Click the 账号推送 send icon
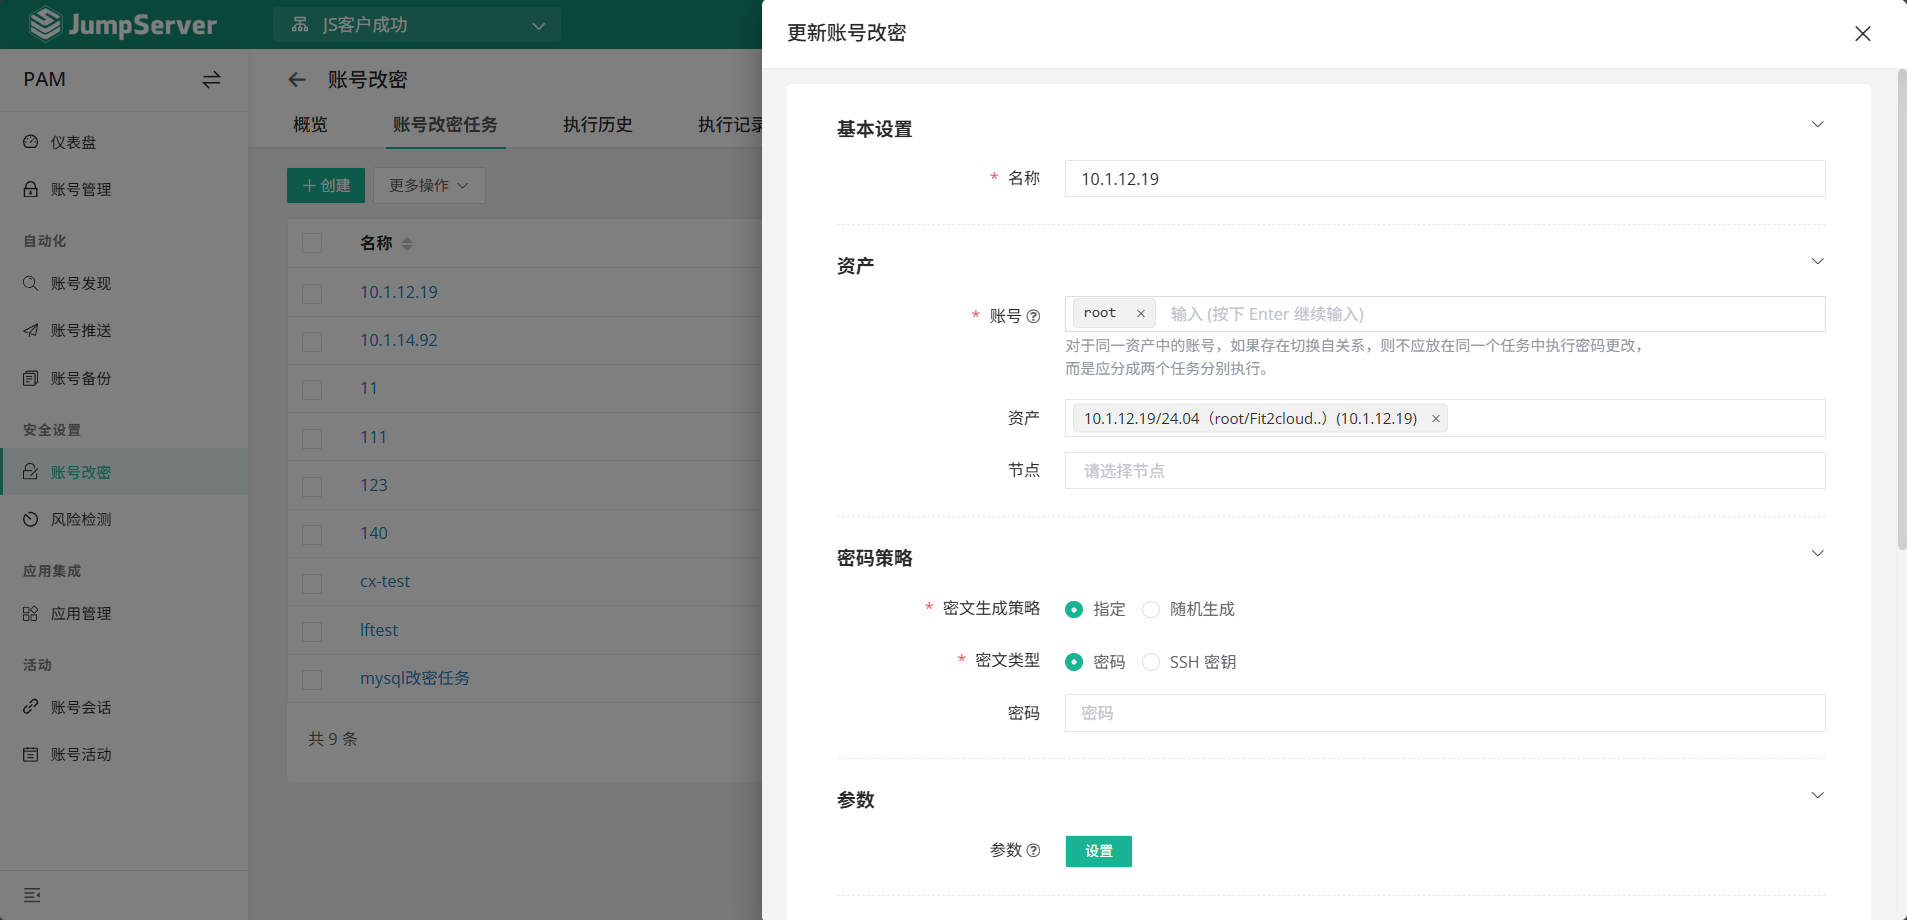Image resolution: width=1907 pixels, height=920 pixels. pos(30,331)
